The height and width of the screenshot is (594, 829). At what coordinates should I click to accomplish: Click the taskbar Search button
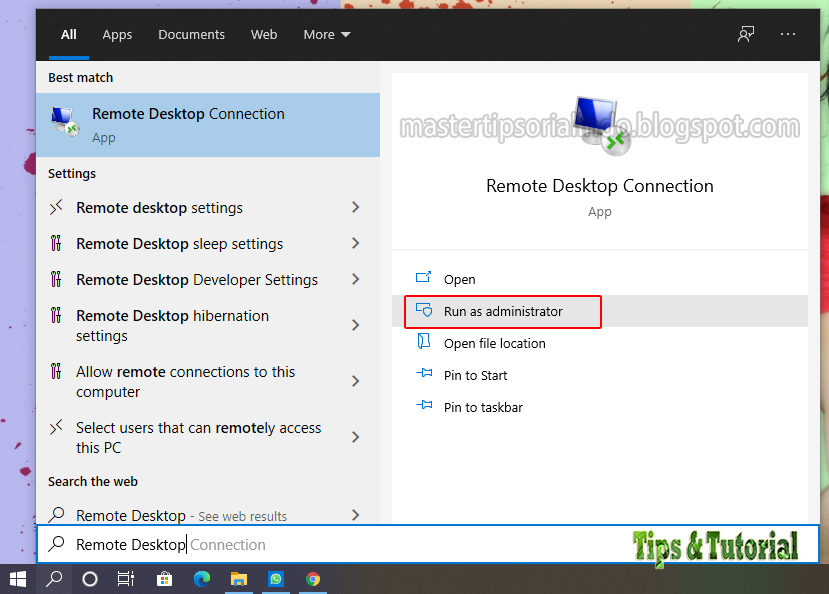(54, 579)
